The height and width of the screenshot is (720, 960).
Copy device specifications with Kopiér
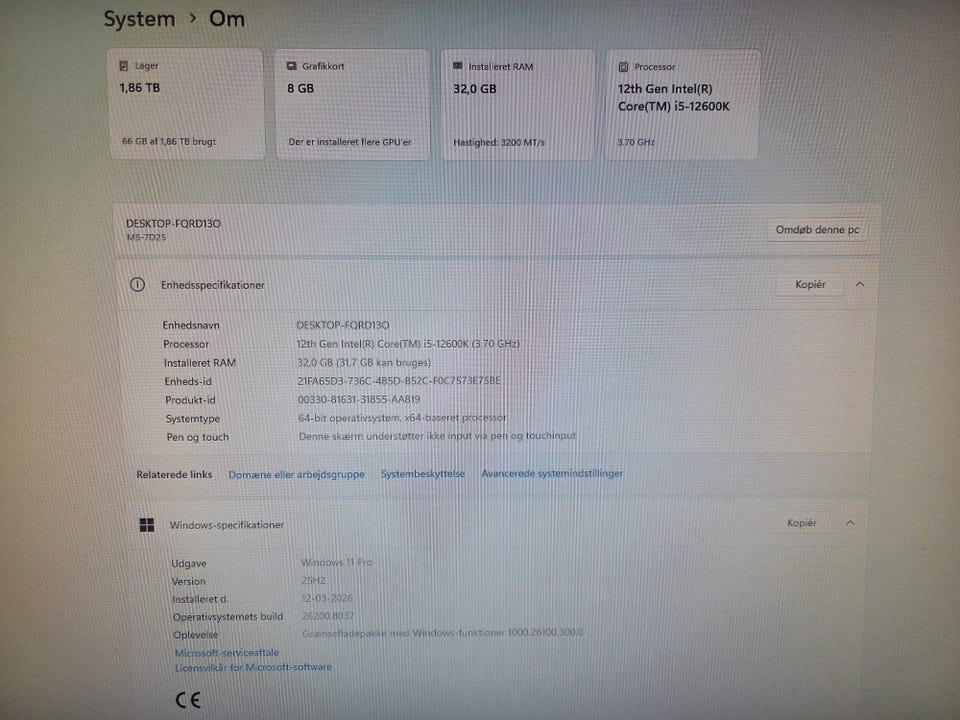pos(809,284)
